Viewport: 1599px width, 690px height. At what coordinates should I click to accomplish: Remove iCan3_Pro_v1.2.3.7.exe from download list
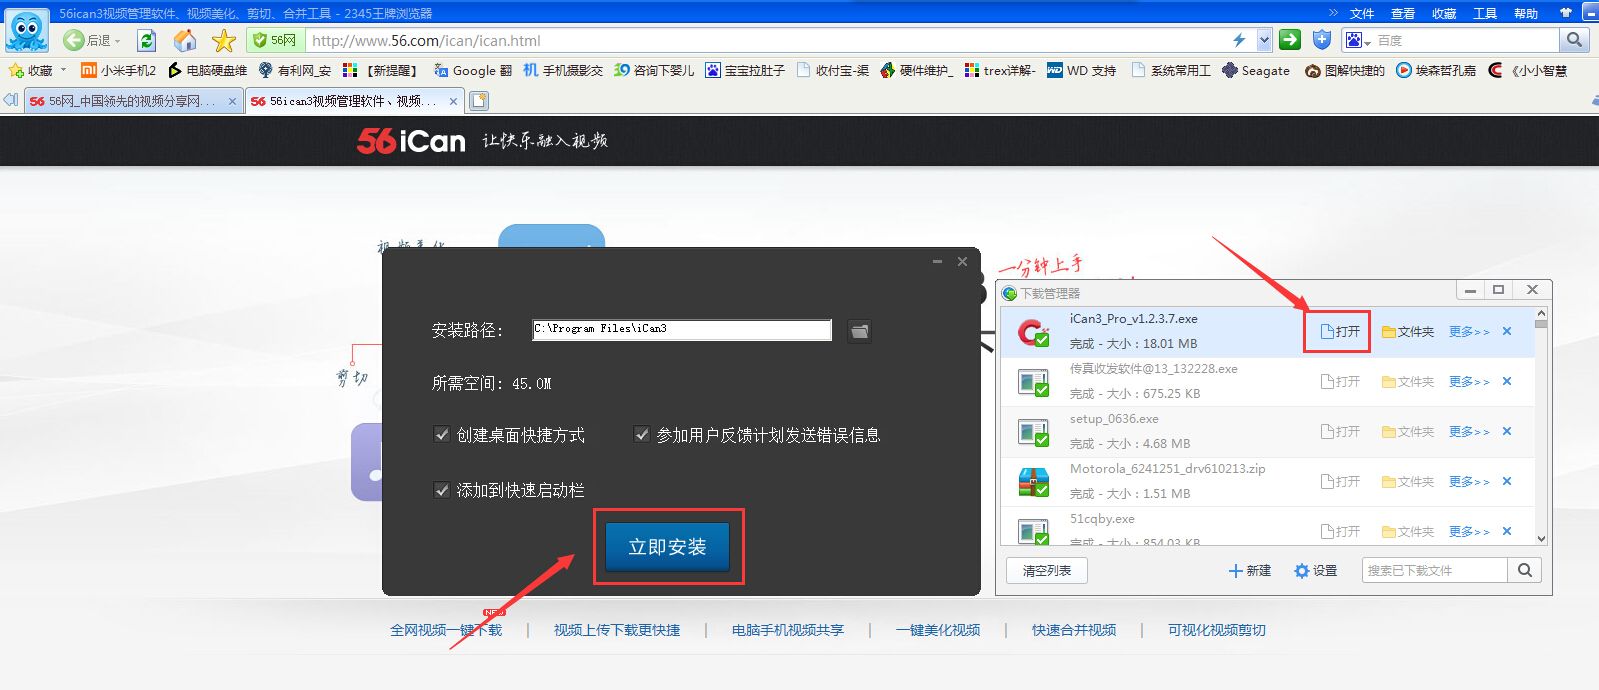(x=1507, y=331)
